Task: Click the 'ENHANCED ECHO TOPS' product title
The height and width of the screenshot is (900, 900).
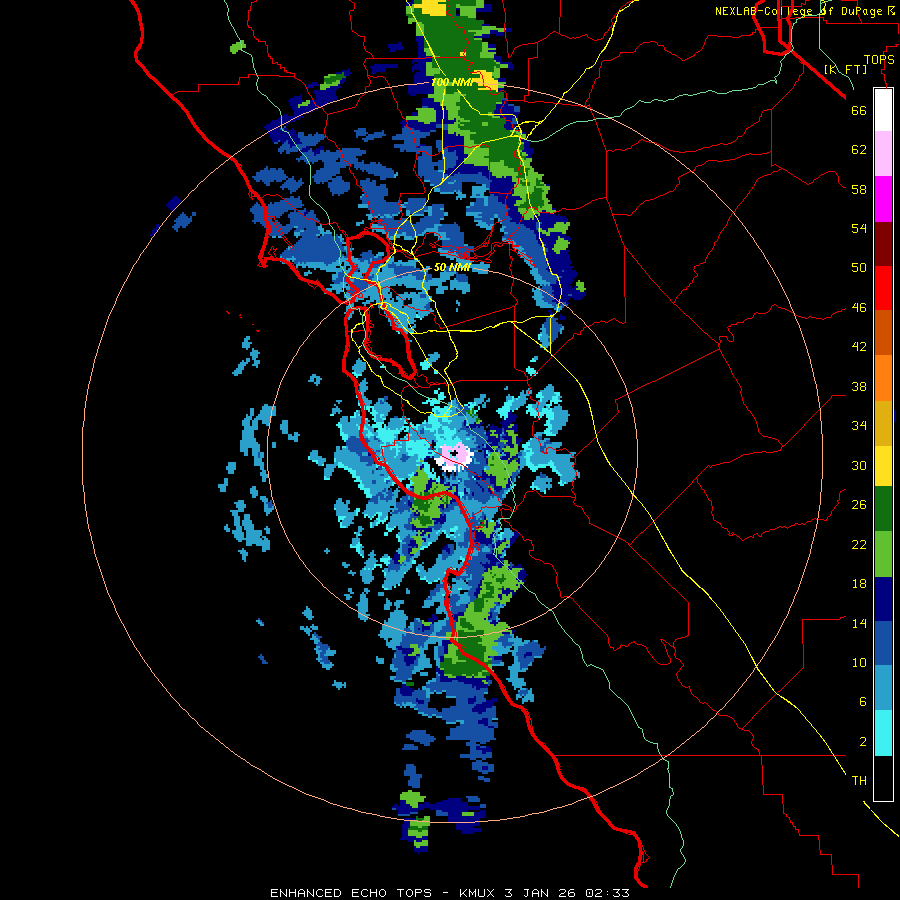Action: tap(351, 893)
